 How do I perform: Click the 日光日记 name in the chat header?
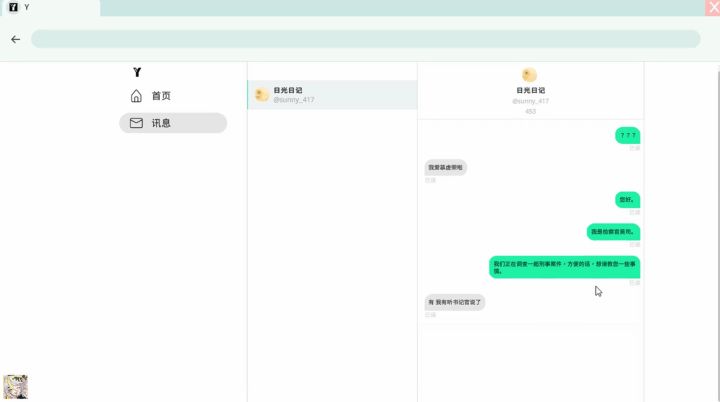[530, 91]
